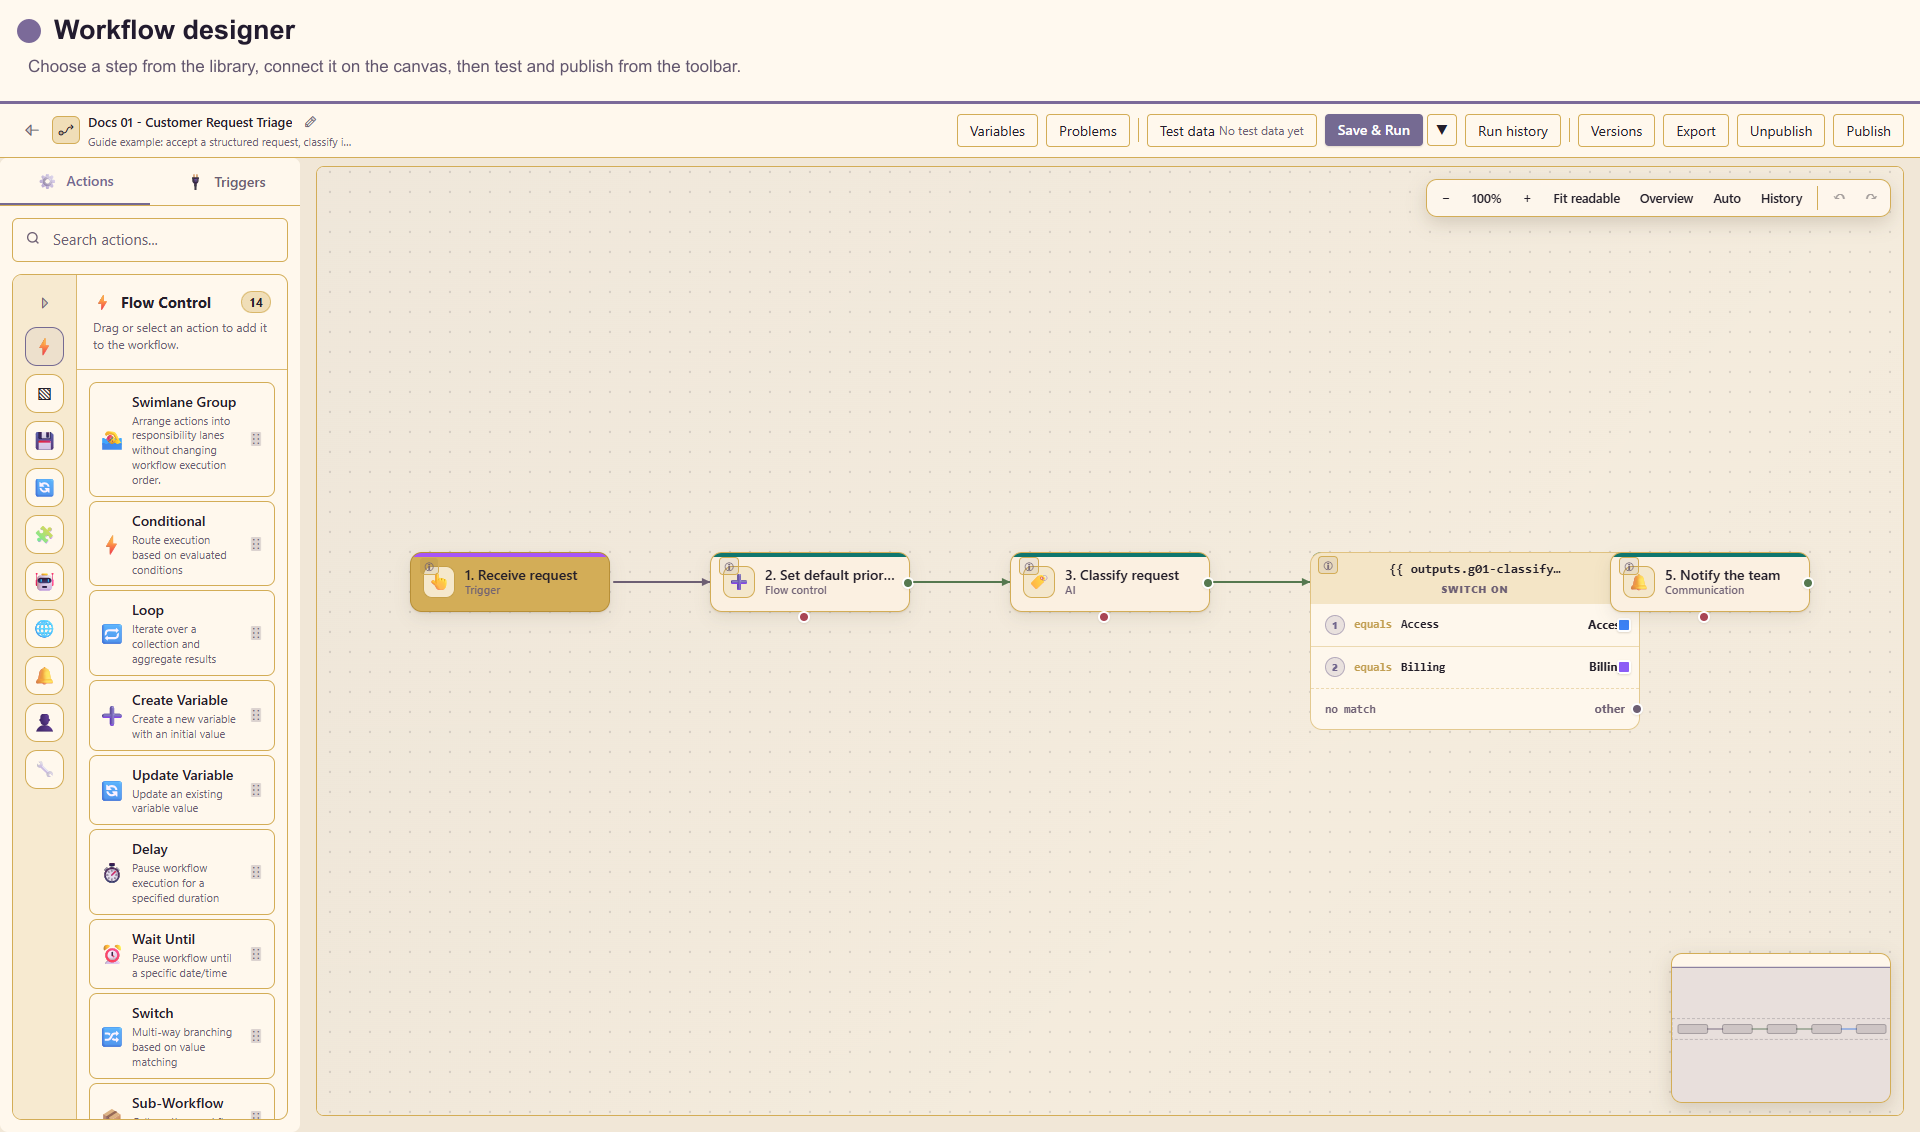Zoom in with the plus button
1920x1132 pixels.
1527,198
